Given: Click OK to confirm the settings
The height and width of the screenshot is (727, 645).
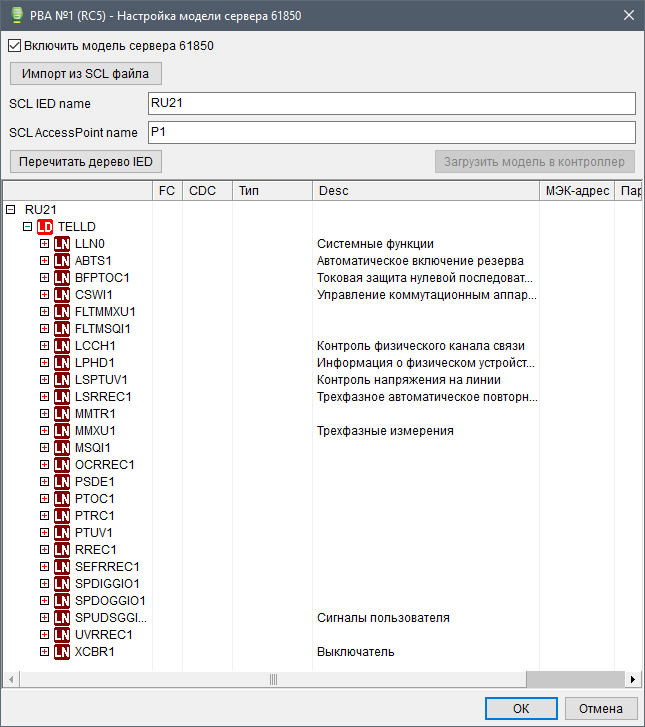Looking at the screenshot, I should pyautogui.click(x=521, y=708).
